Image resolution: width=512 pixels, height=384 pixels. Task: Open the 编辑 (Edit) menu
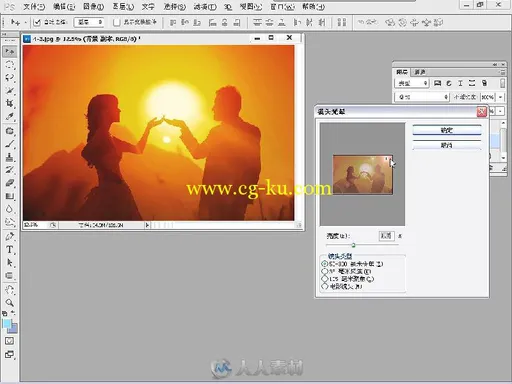tap(64, 6)
